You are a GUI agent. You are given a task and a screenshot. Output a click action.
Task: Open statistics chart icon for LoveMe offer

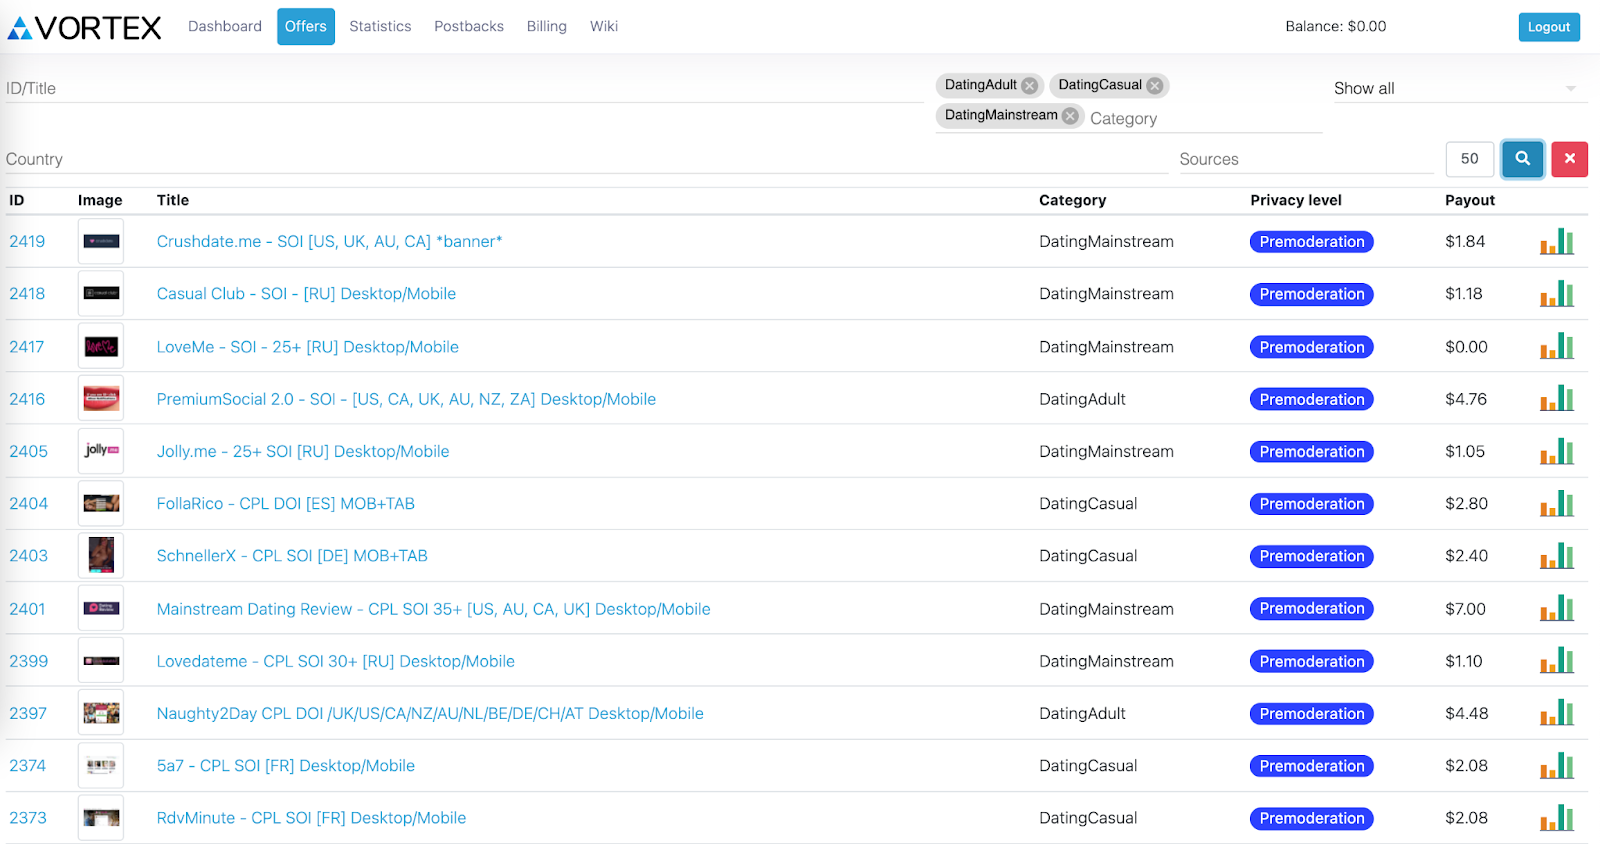click(x=1557, y=347)
